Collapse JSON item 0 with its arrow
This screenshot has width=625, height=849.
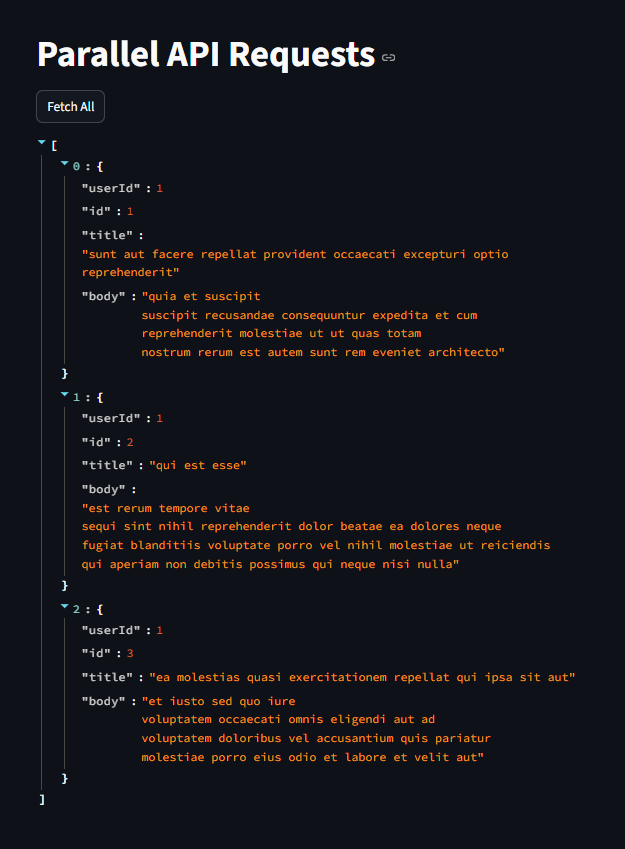click(64, 163)
